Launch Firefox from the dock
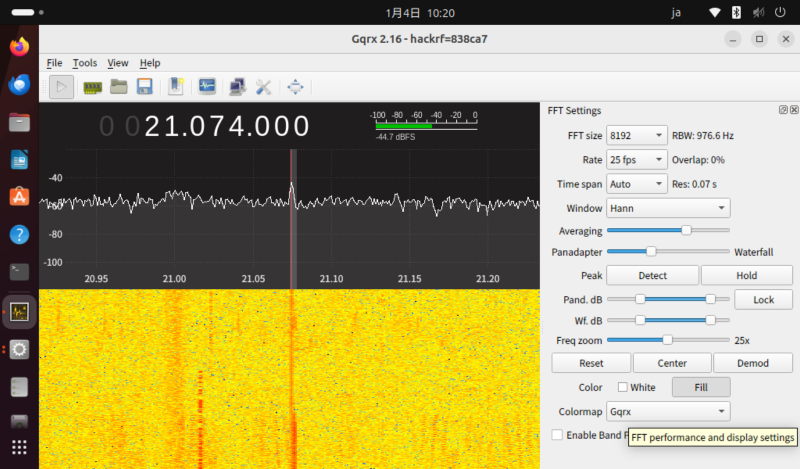This screenshot has height=469, width=800. click(x=19, y=47)
